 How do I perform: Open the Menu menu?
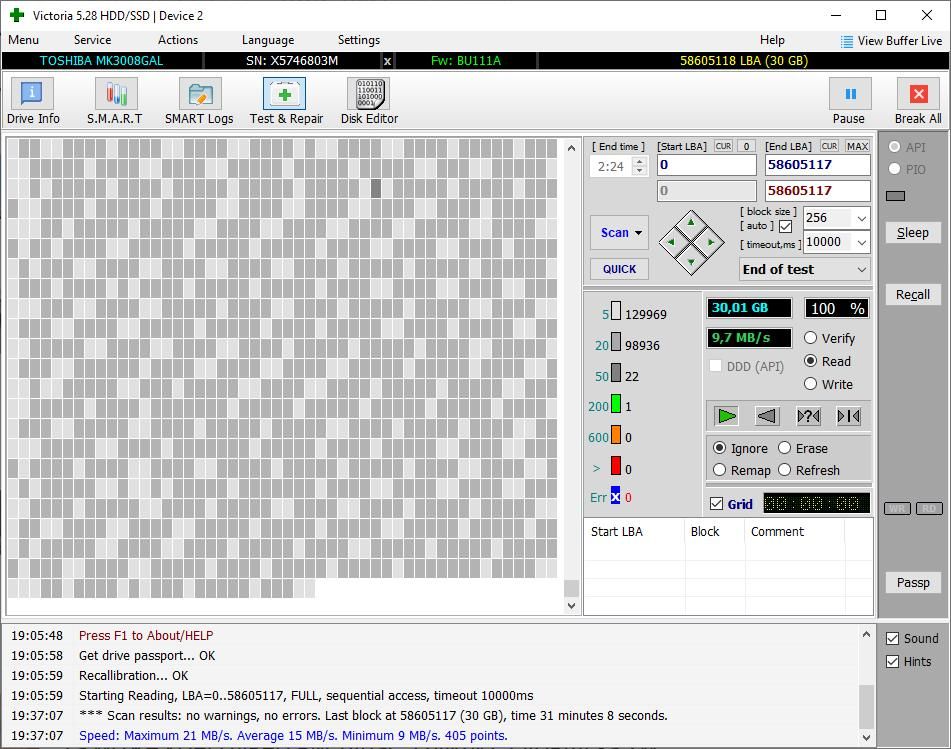(24, 40)
